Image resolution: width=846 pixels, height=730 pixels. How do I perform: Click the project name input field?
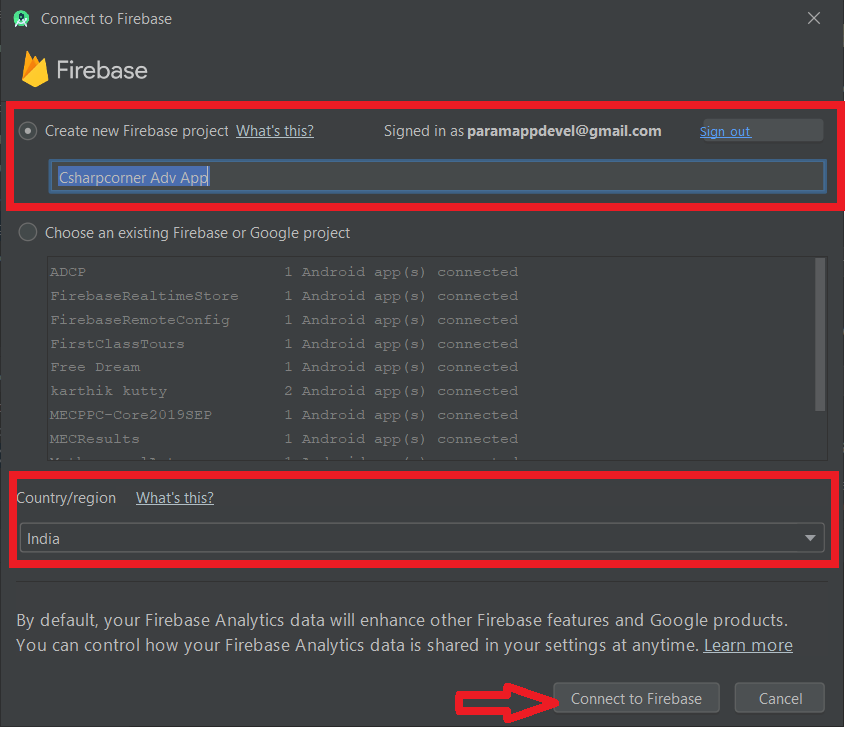[x=437, y=176]
